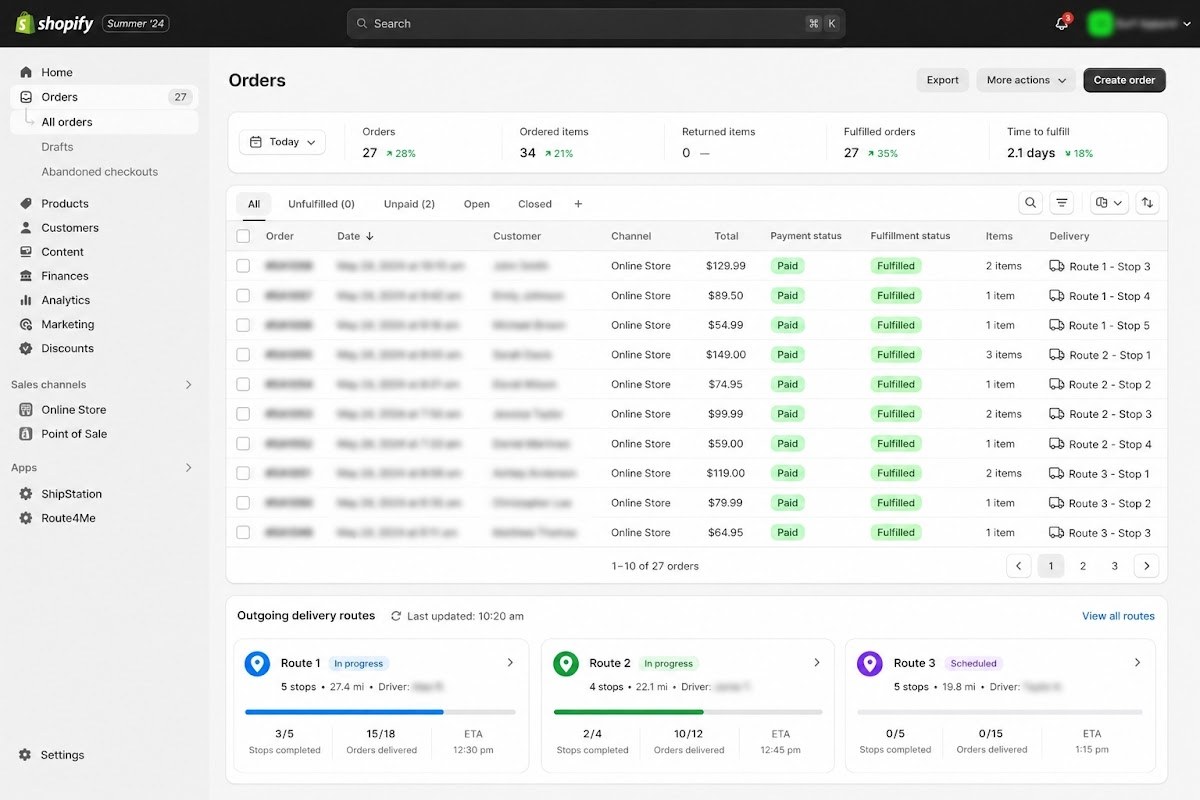The image size is (1200, 800).
Task: Open Route 1 card chevron
Action: tap(510, 663)
